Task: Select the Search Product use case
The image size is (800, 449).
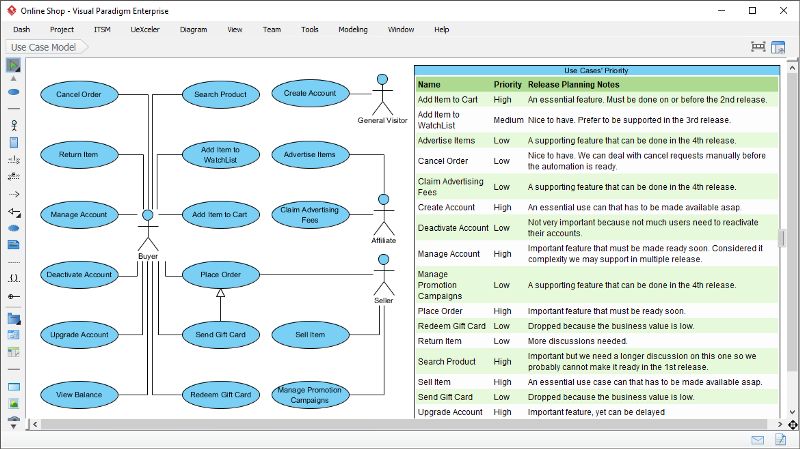Action: click(220, 94)
